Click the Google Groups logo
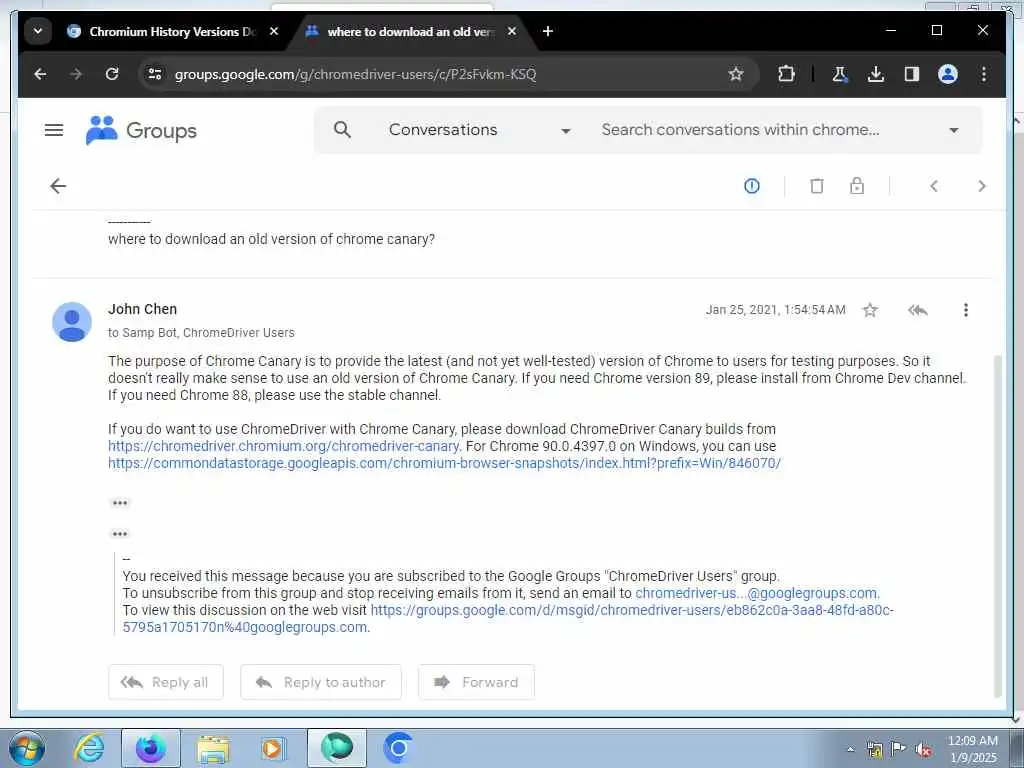The image size is (1024, 768). click(x=141, y=130)
